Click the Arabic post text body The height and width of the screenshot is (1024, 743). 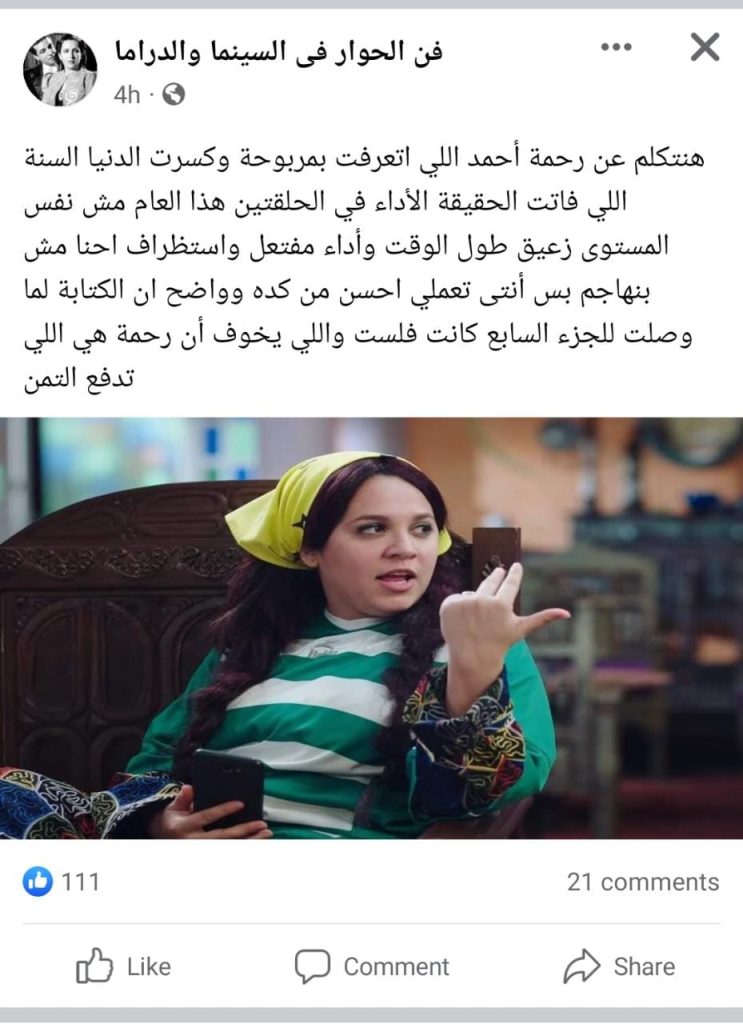[366, 268]
